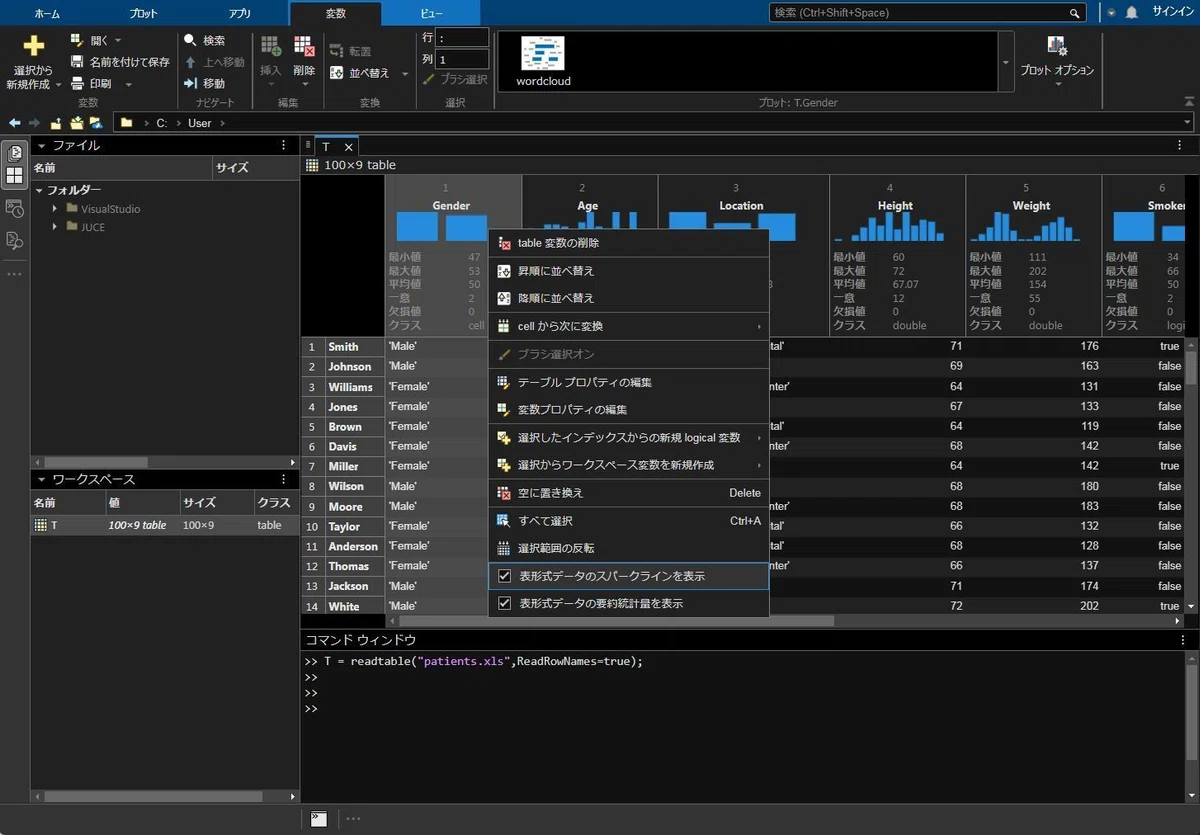Open the 並べ替え dropdown arrow

point(405,73)
